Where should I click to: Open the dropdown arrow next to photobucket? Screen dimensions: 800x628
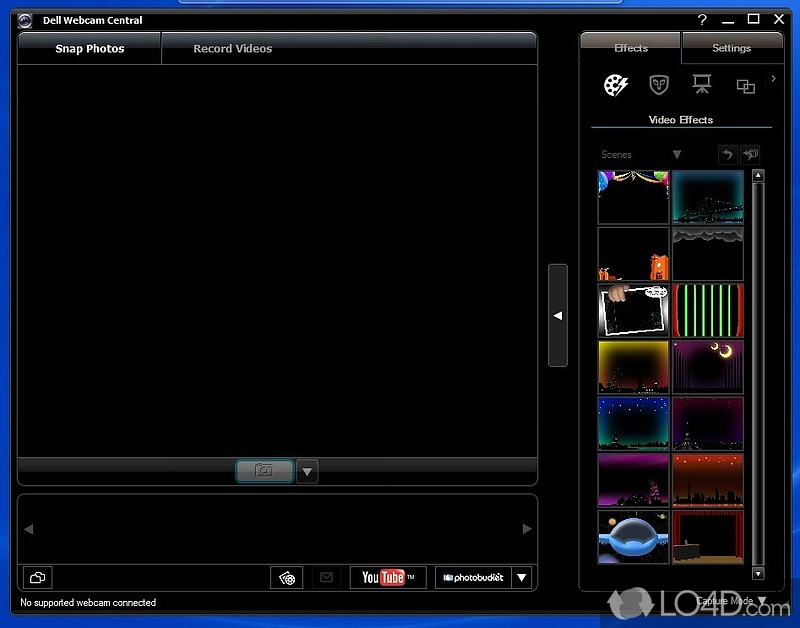coord(522,577)
